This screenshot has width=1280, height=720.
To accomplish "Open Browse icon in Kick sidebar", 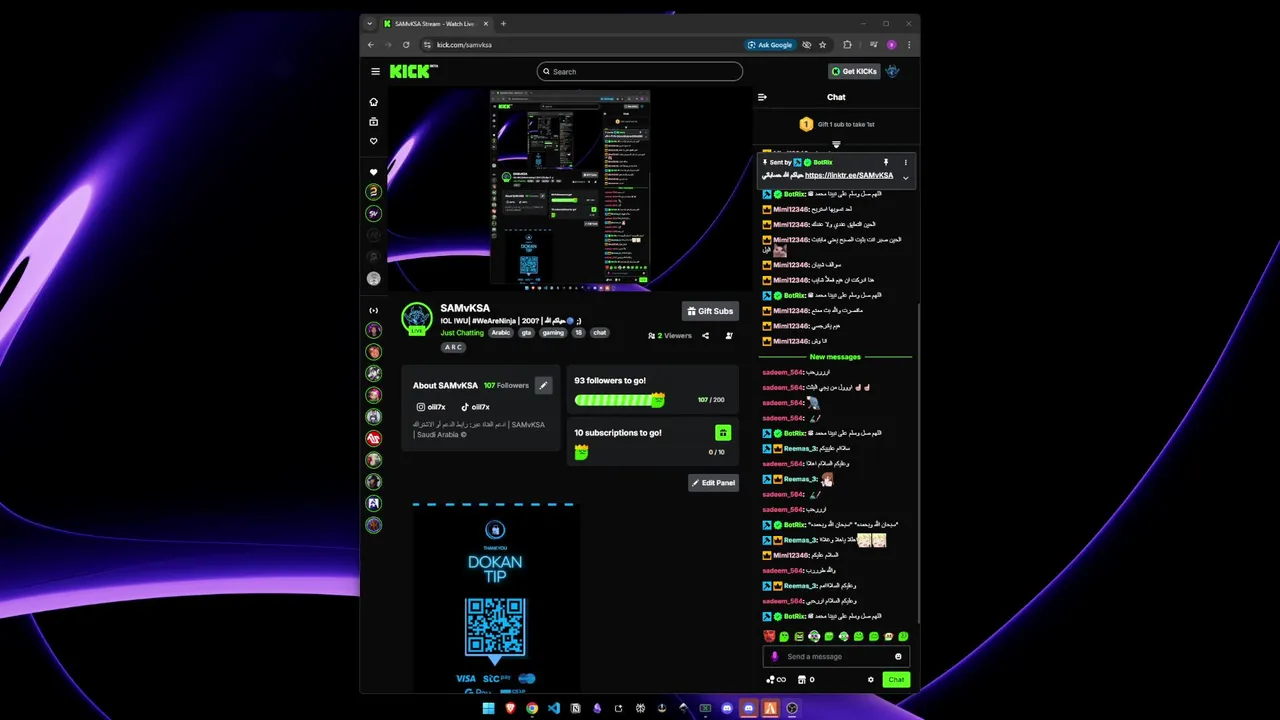I will [x=374, y=122].
